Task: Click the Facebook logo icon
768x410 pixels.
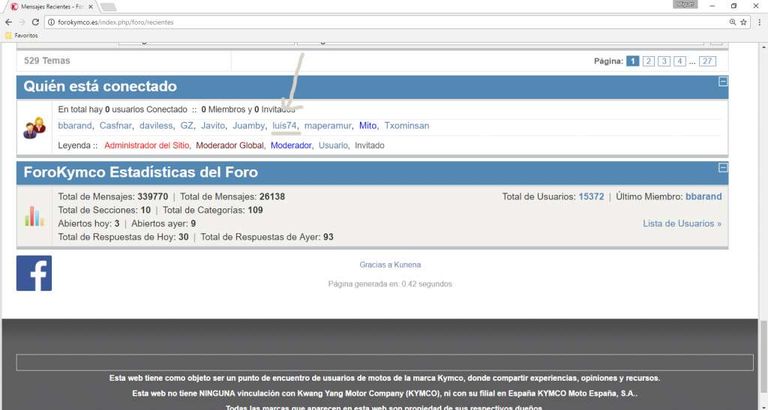Action: [x=34, y=273]
